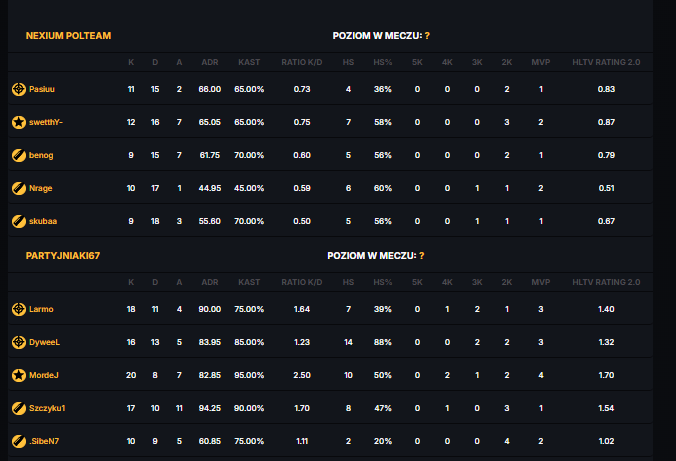Click the NEXIUM POLTEAM match level question mark
The width and height of the screenshot is (676, 461).
click(427, 36)
